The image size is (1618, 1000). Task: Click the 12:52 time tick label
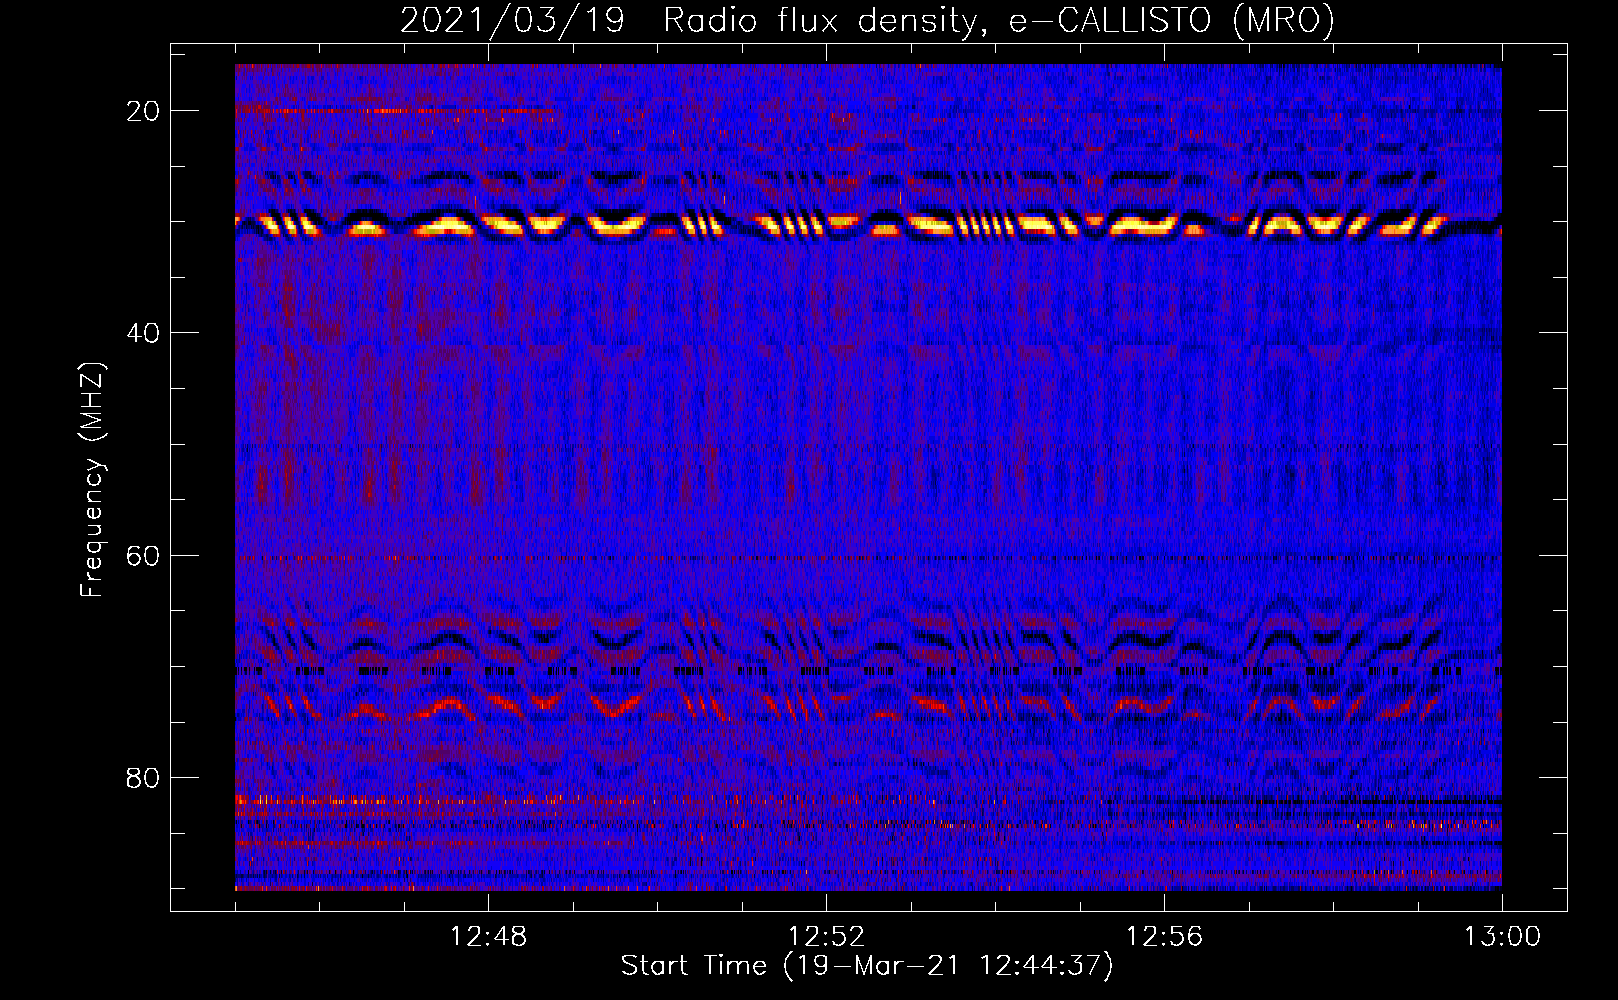[826, 937]
